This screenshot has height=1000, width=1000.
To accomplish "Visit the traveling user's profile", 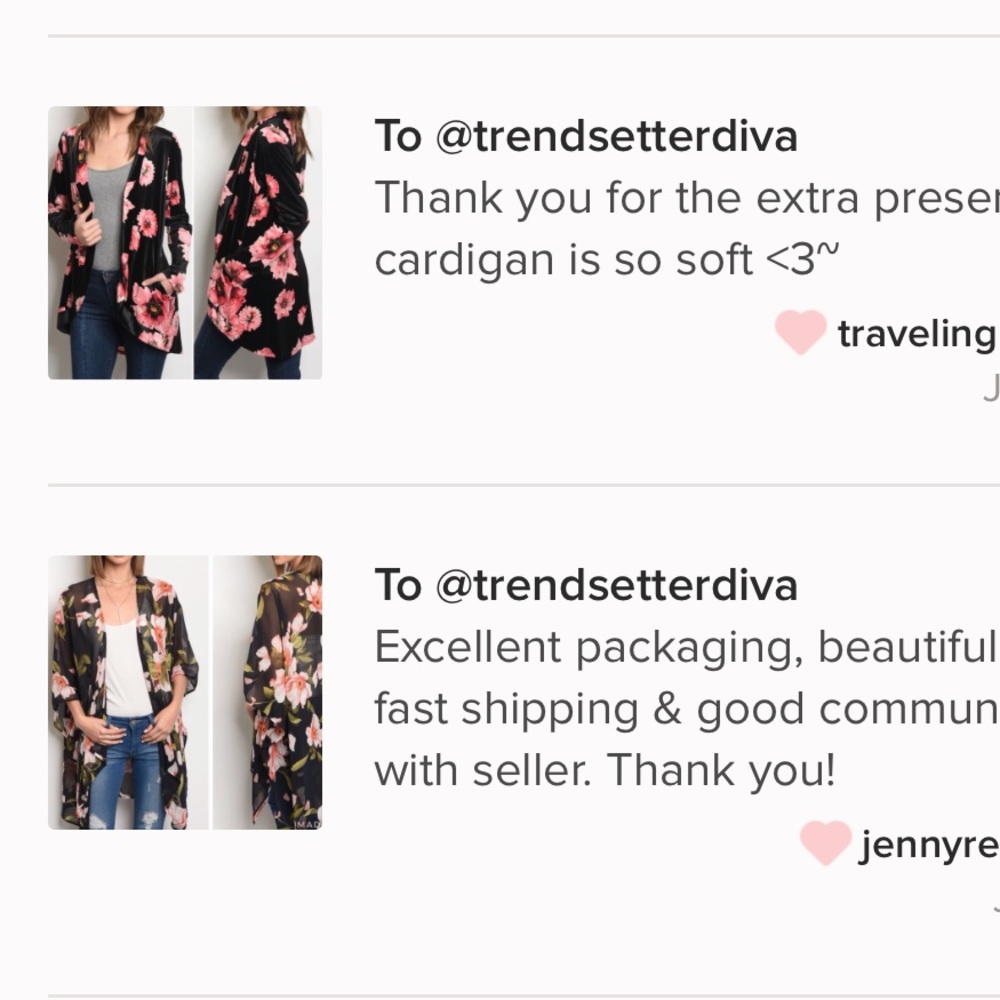I will [x=916, y=335].
